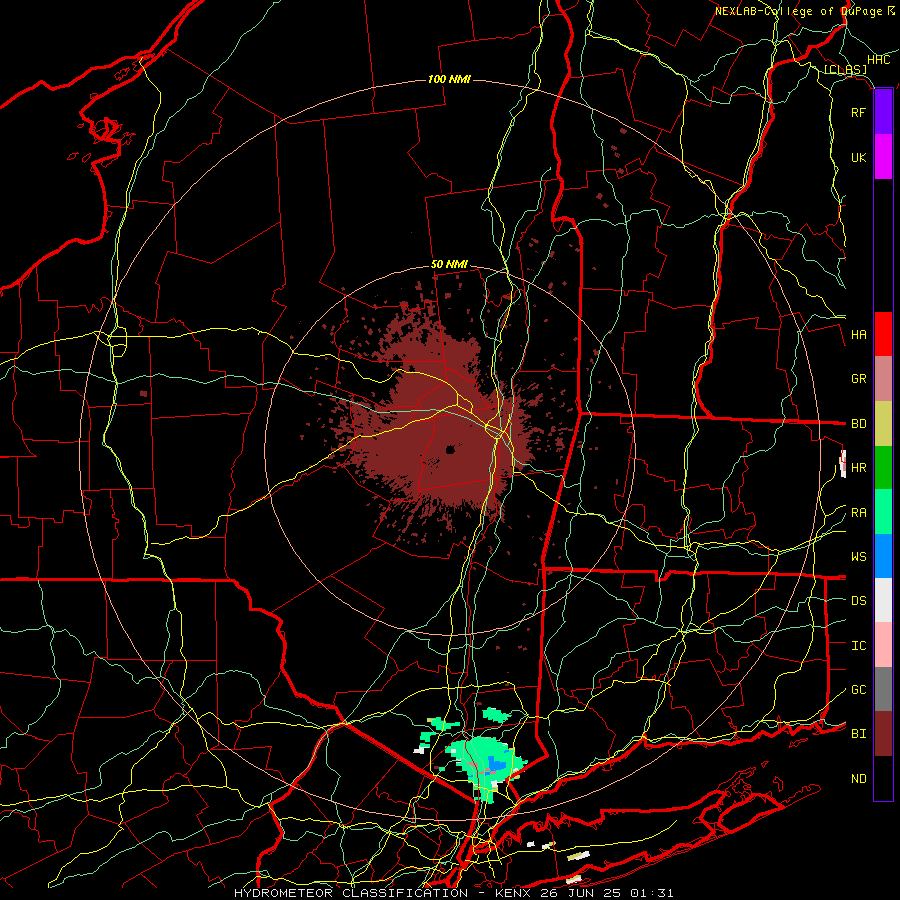900x900 pixels.
Task: Click the 50 NMI range ring label
Action: pyautogui.click(x=449, y=265)
